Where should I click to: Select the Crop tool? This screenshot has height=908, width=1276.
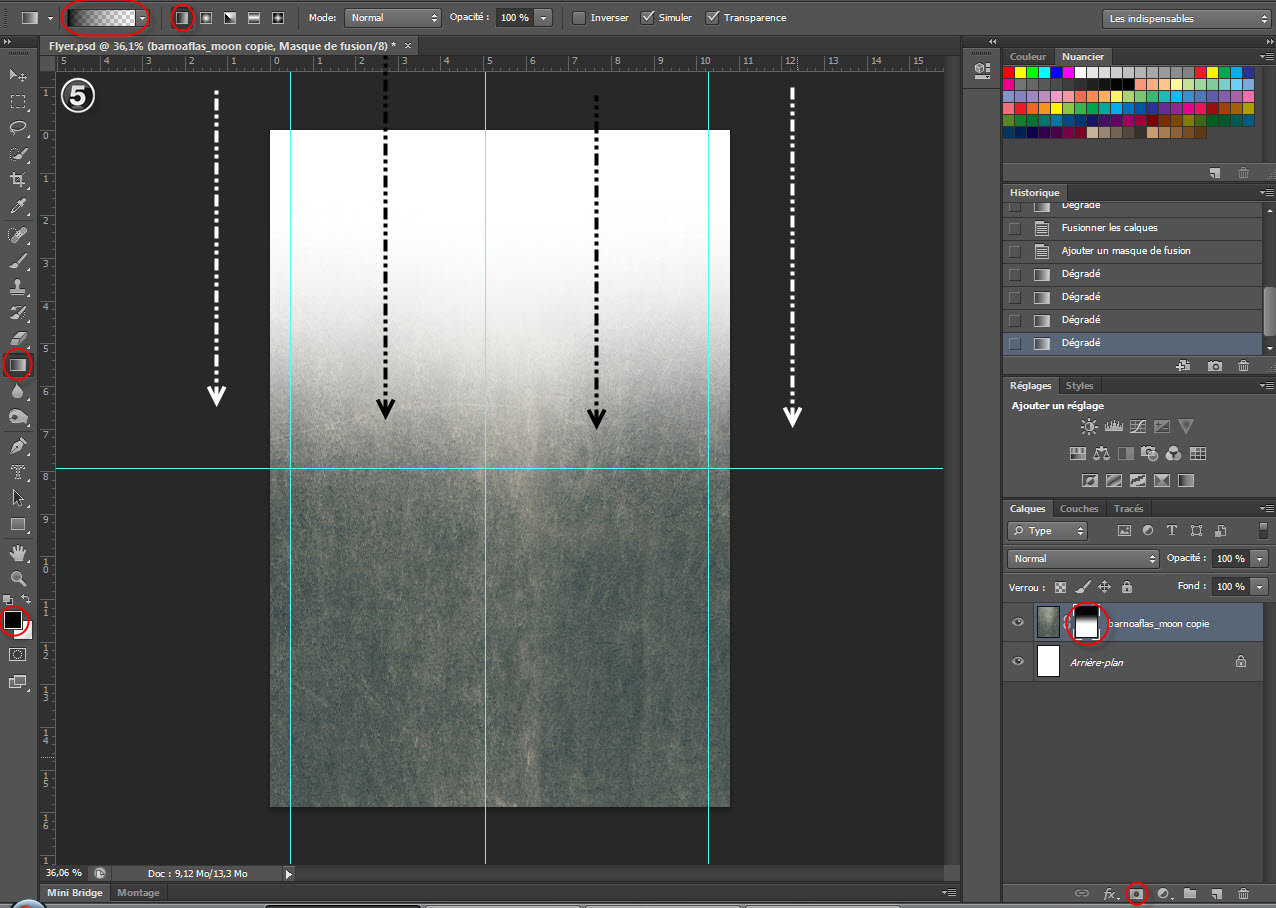[18, 180]
